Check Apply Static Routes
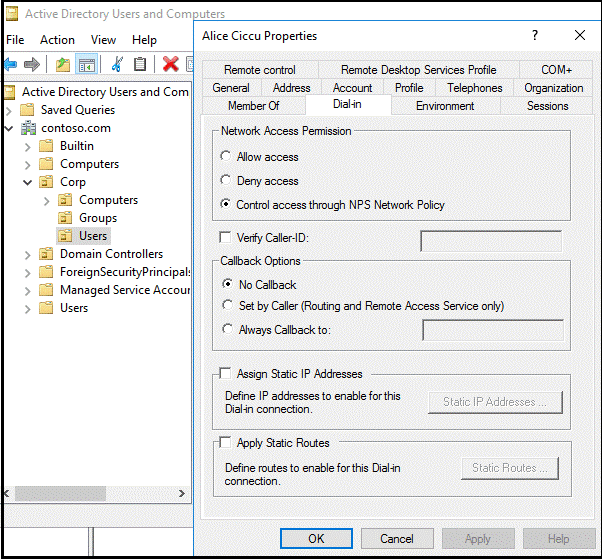Screen dimensions: 602x559 [x=225, y=442]
